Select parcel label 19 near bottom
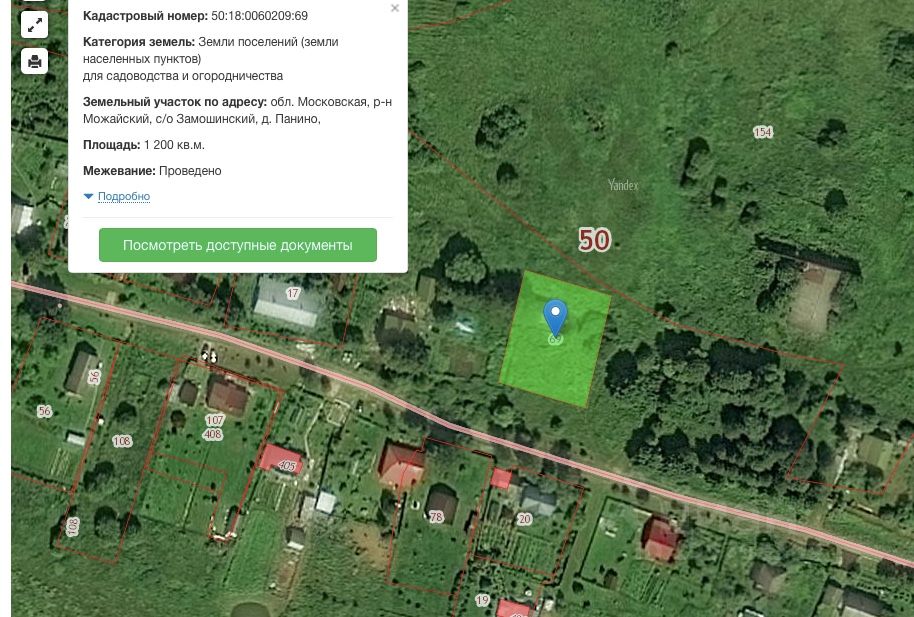Image resolution: width=914 pixels, height=617 pixels. coord(482,600)
